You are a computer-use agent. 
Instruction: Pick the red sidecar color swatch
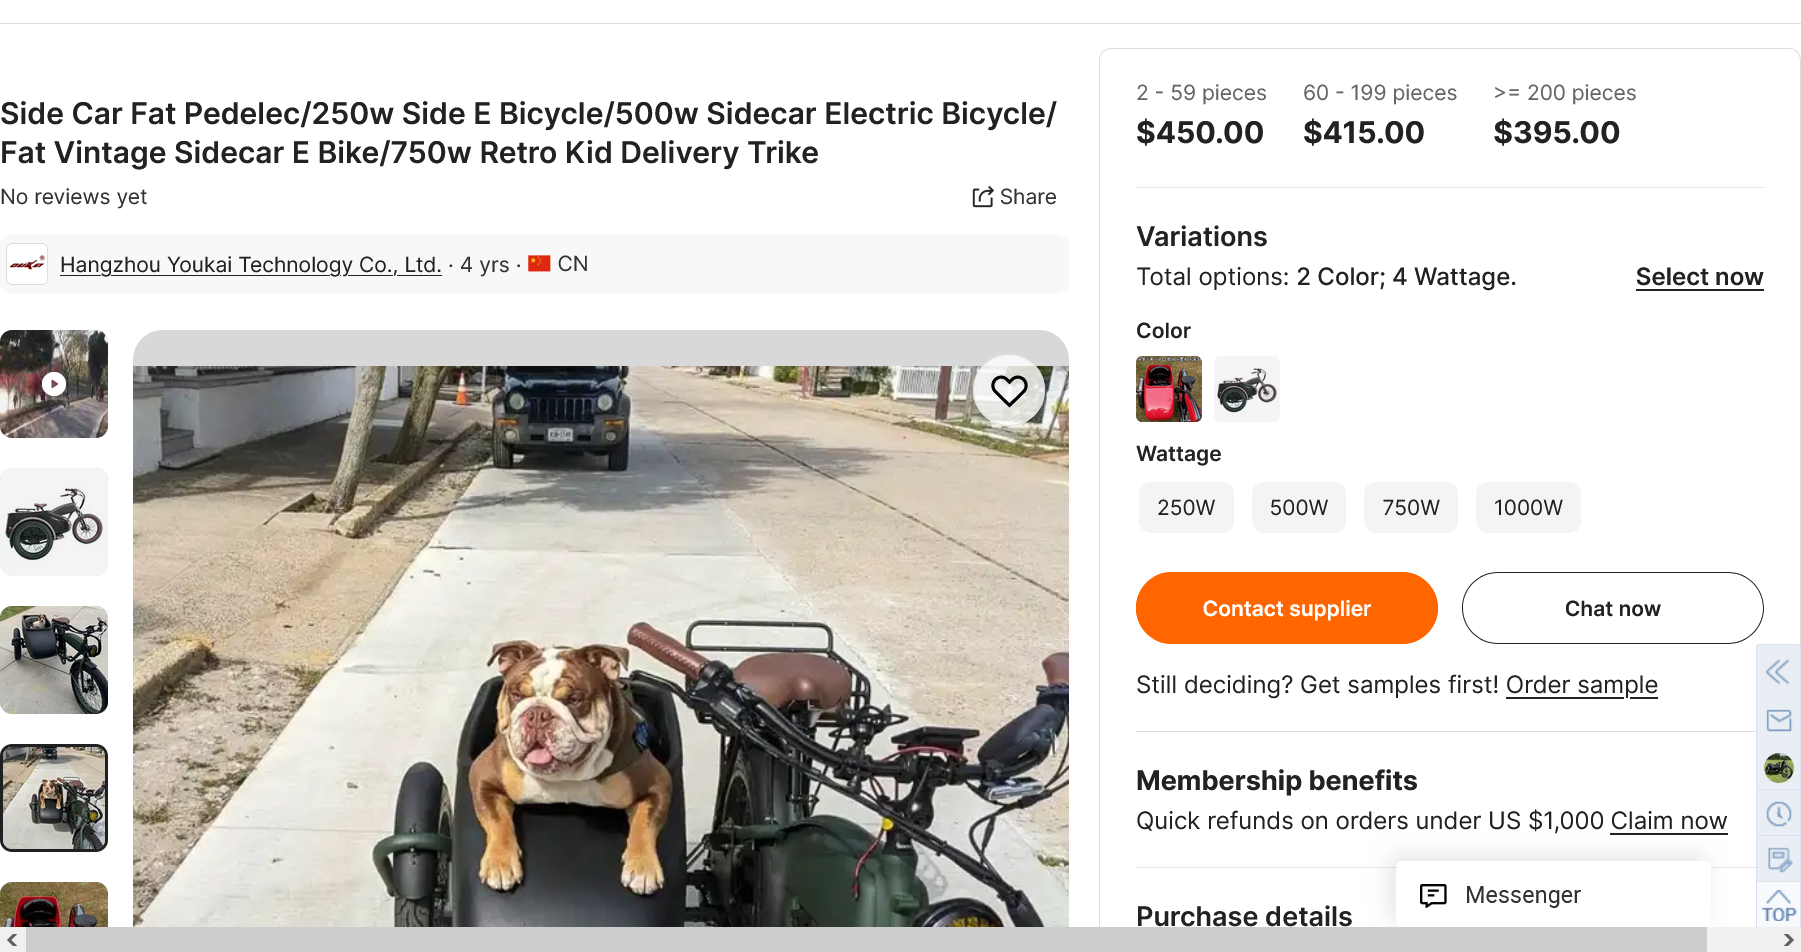click(x=1168, y=389)
